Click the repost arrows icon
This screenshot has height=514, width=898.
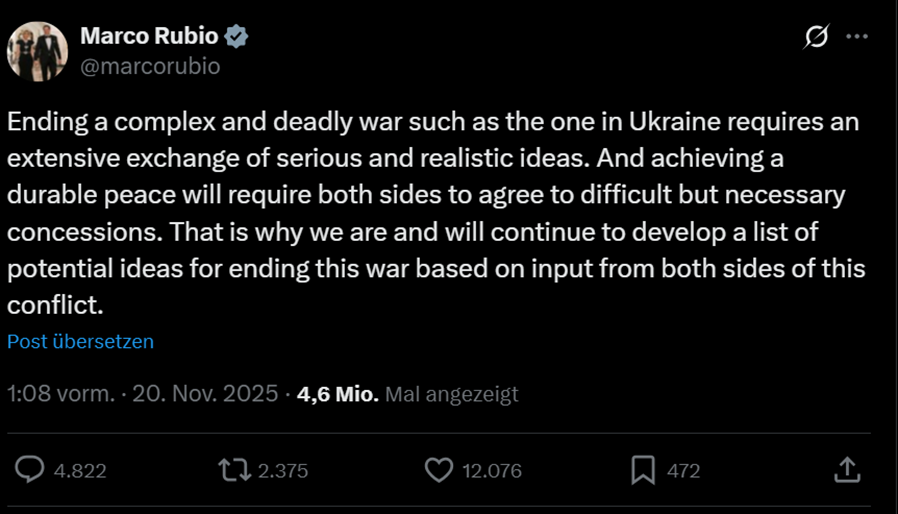click(235, 469)
